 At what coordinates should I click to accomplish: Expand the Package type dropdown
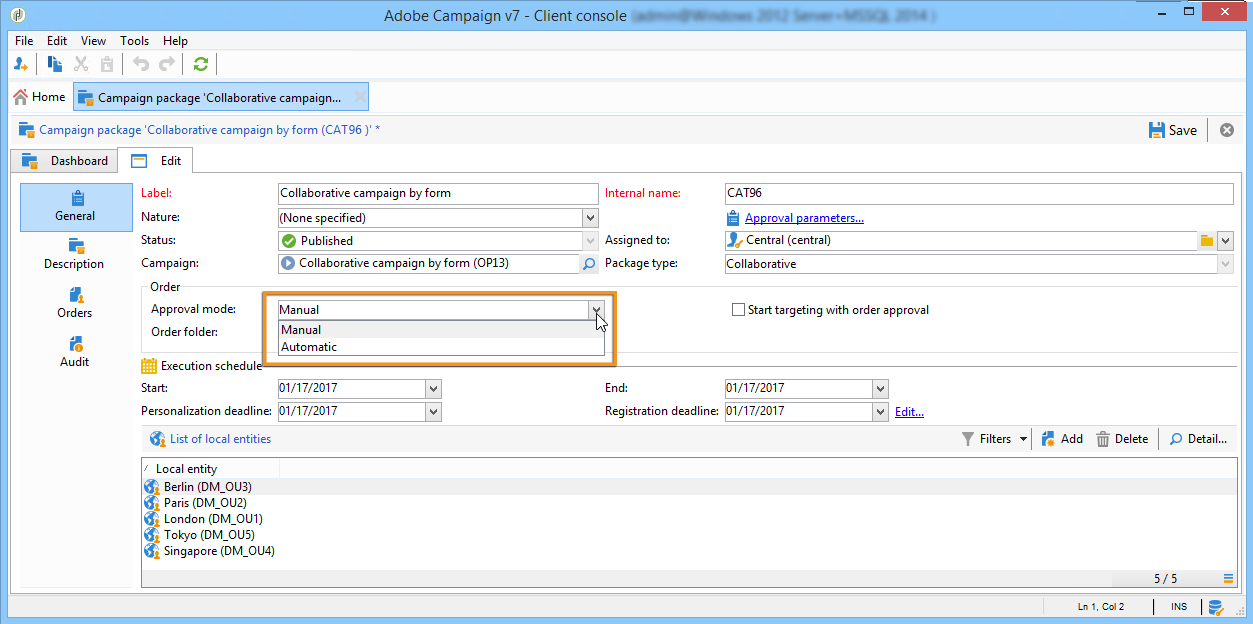point(1226,264)
